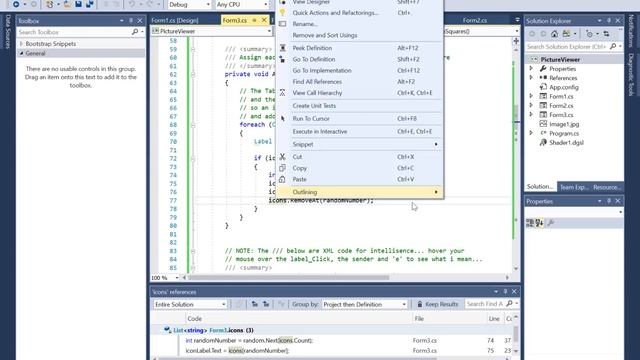The image size is (640, 360).
Task: Open Snippet submenu
Action: click(x=359, y=144)
